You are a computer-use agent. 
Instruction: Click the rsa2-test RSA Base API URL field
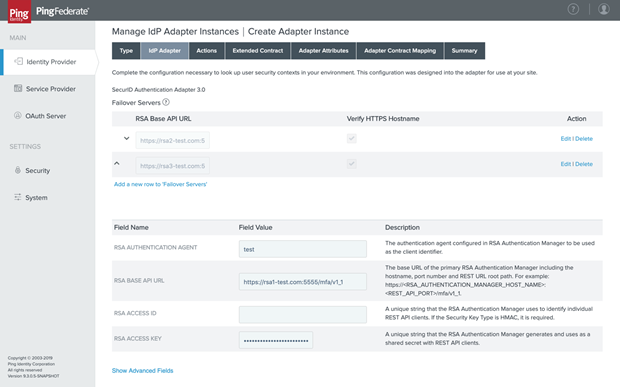coord(172,140)
